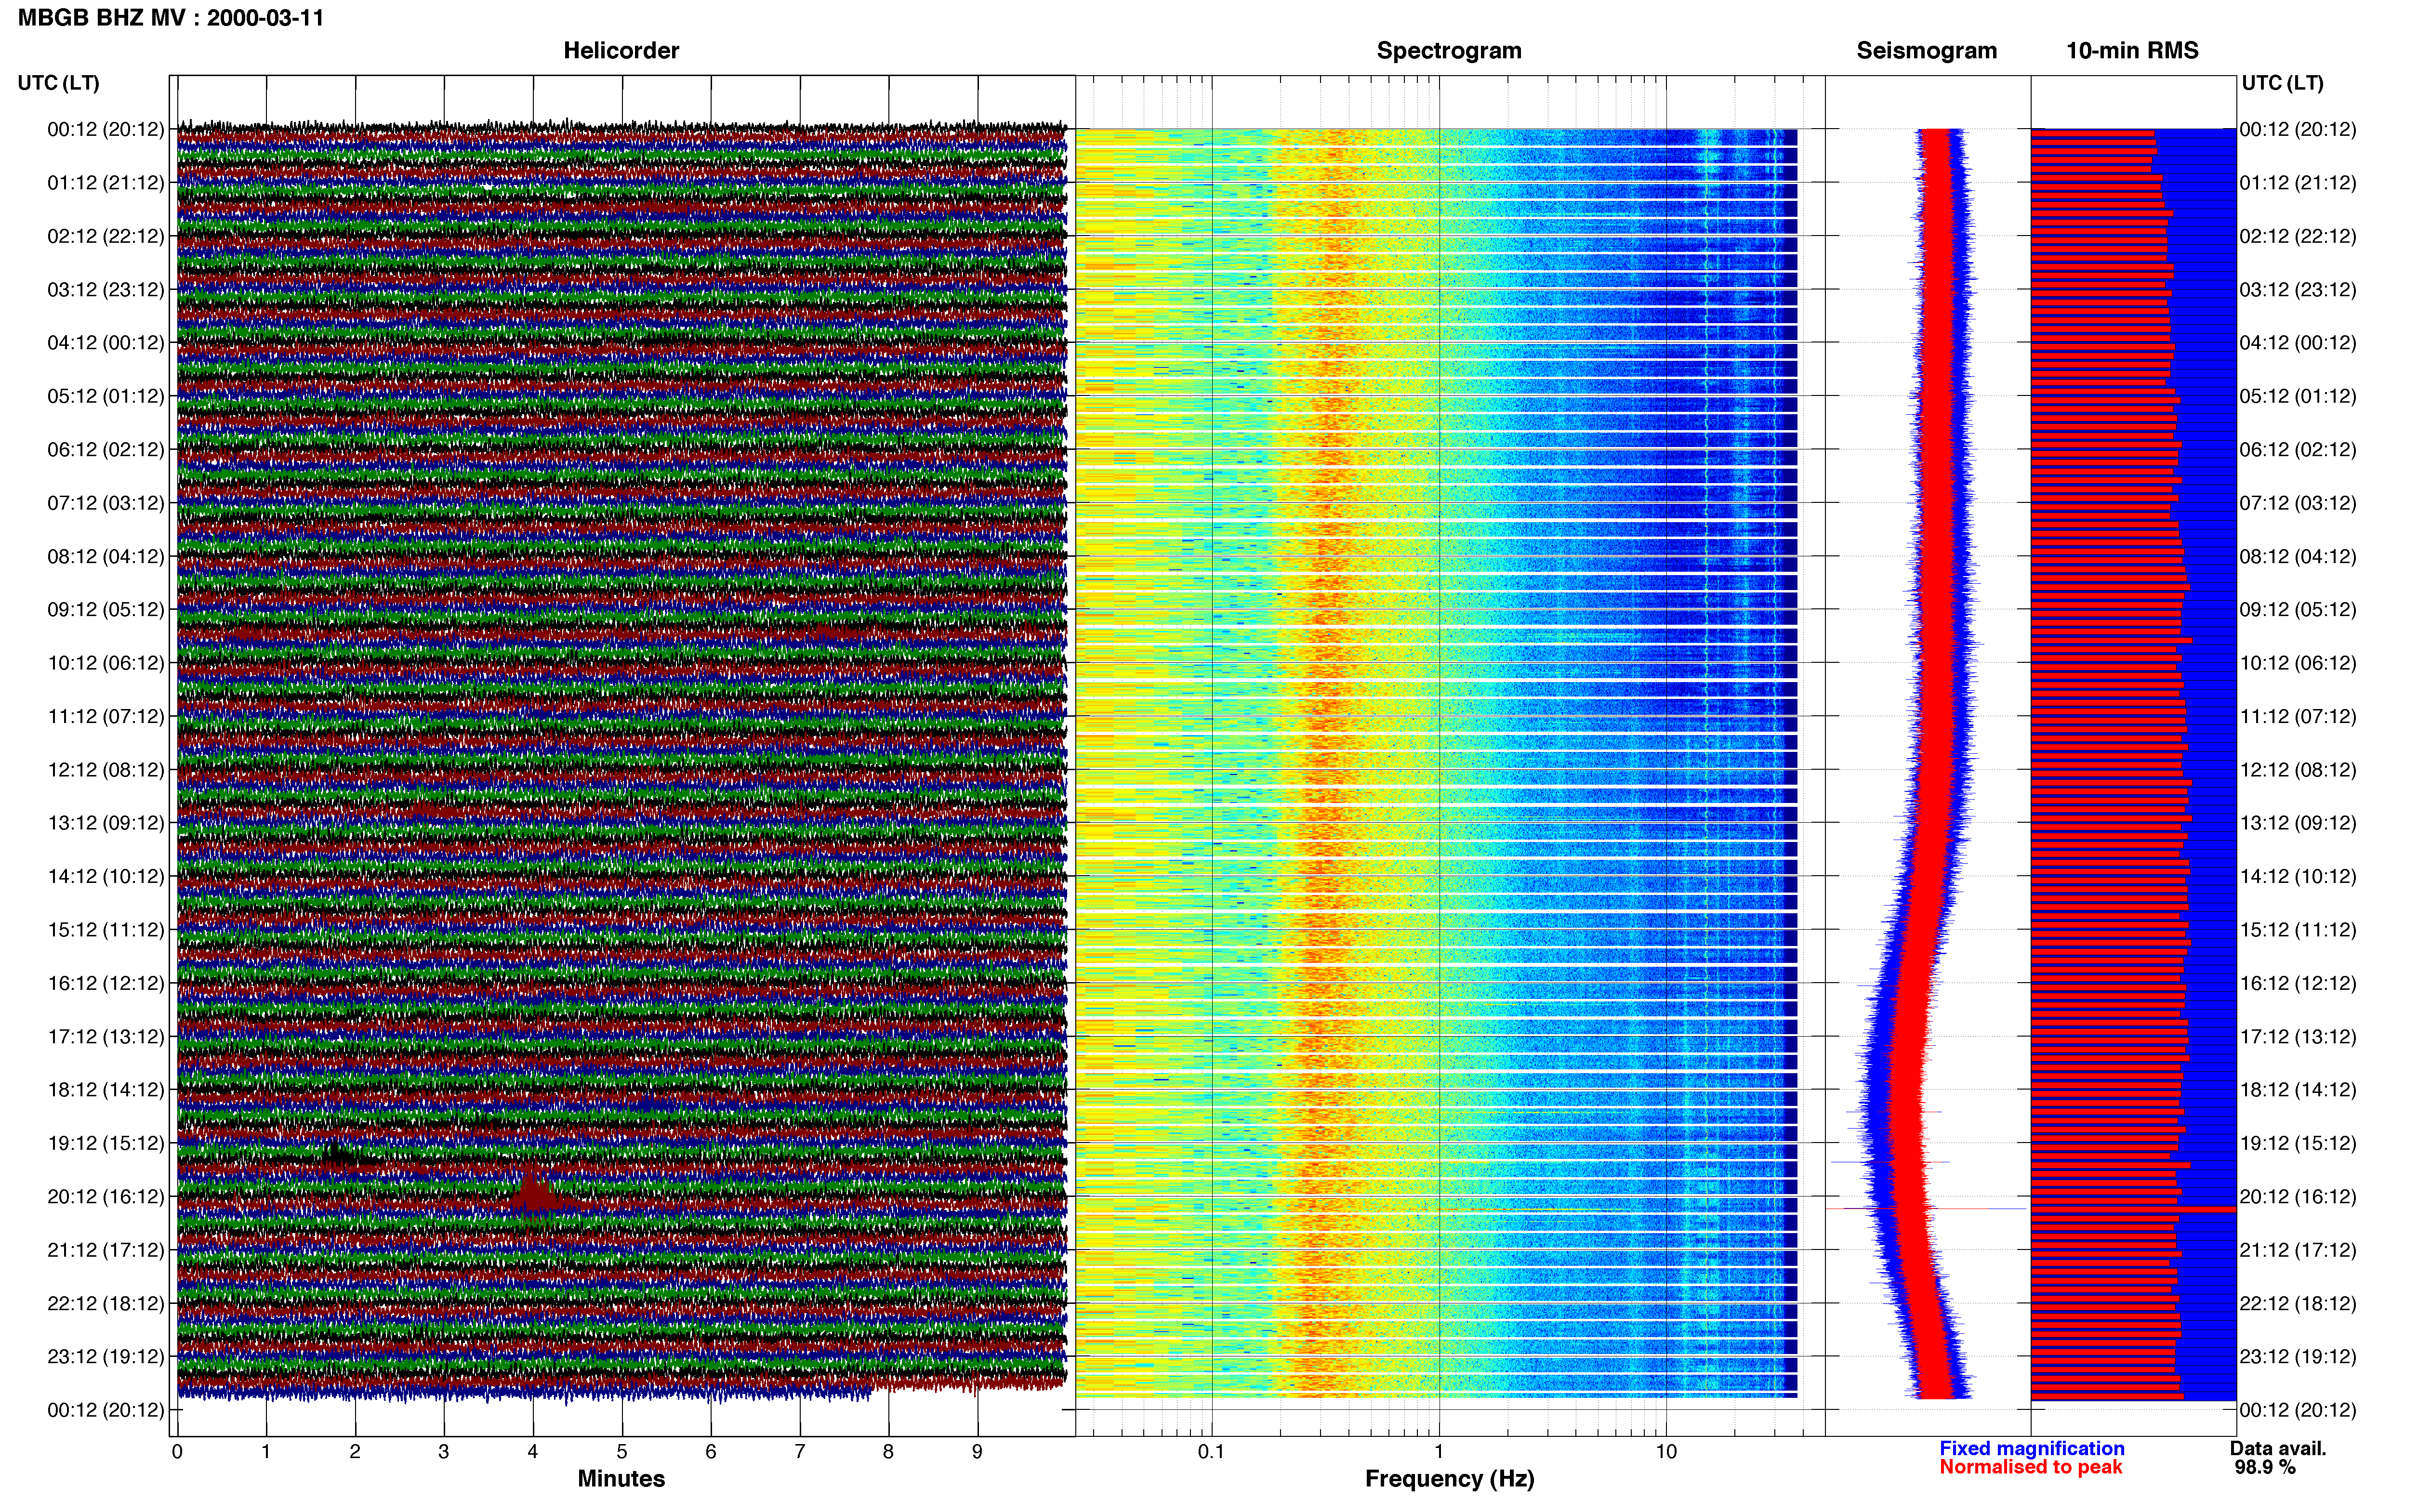Click the left time label 23:12 (19:12)
The height and width of the screenshot is (1512, 2418).
click(x=106, y=1356)
